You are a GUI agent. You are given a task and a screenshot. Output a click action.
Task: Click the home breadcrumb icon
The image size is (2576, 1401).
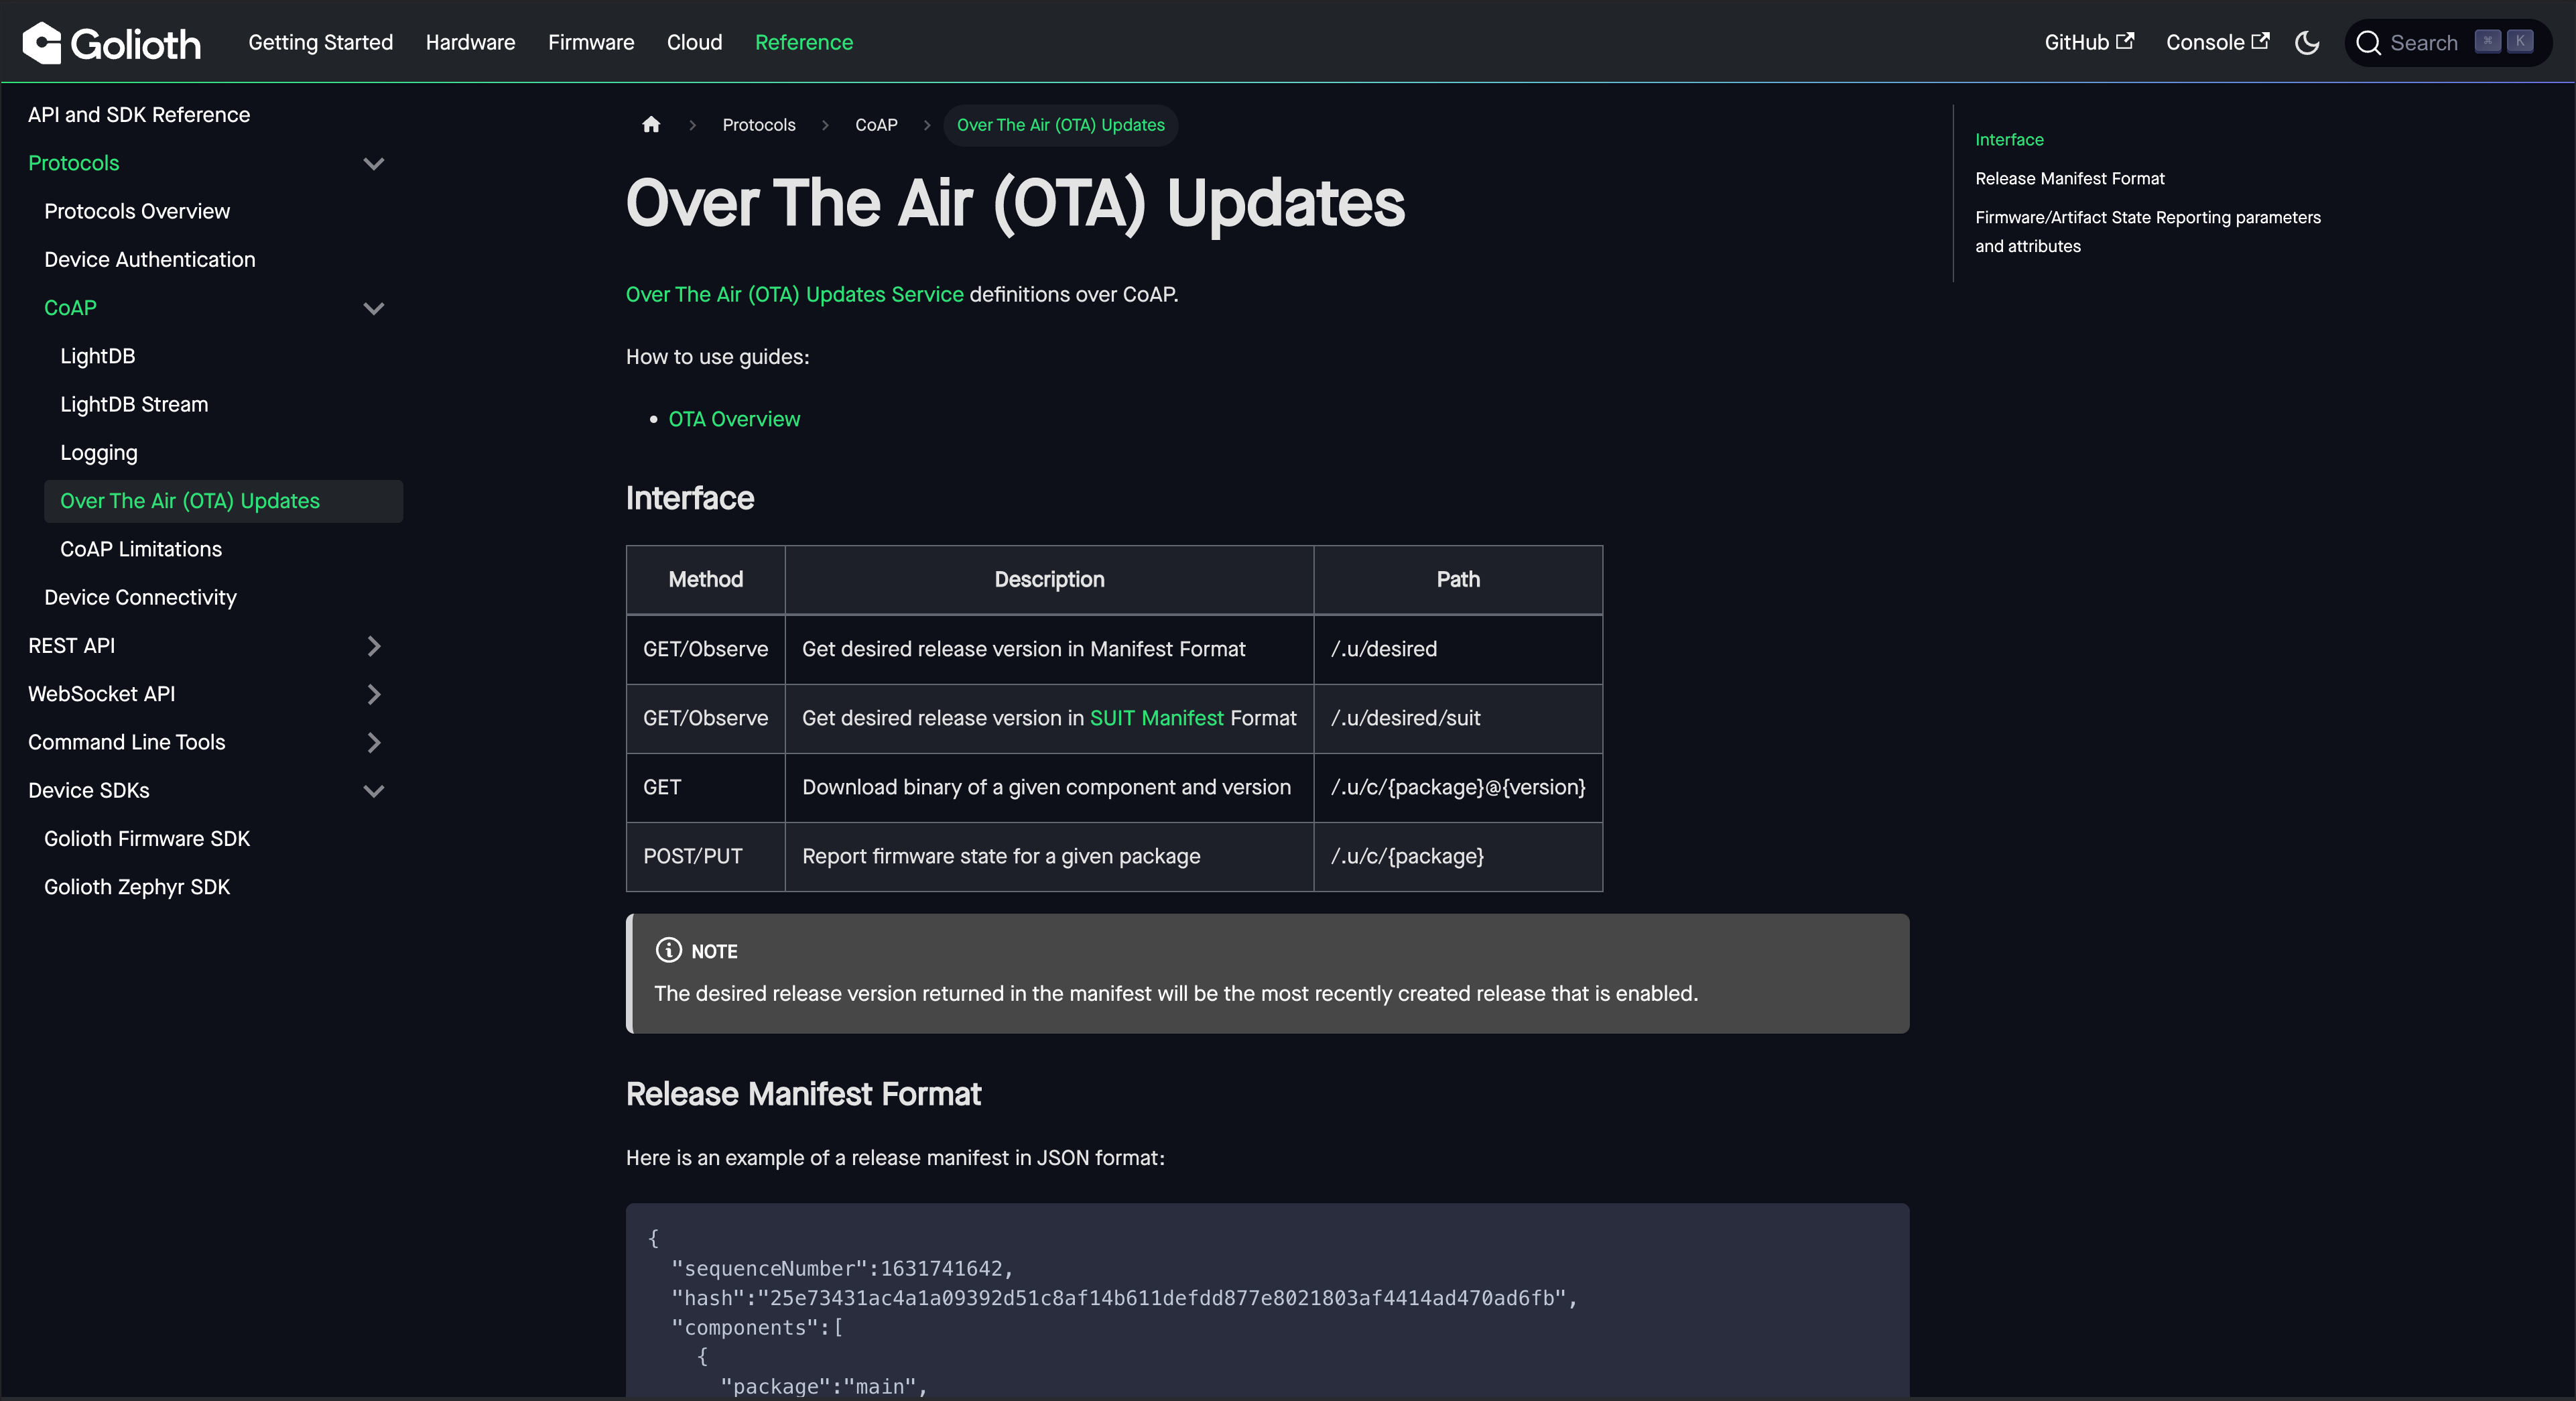tap(651, 125)
